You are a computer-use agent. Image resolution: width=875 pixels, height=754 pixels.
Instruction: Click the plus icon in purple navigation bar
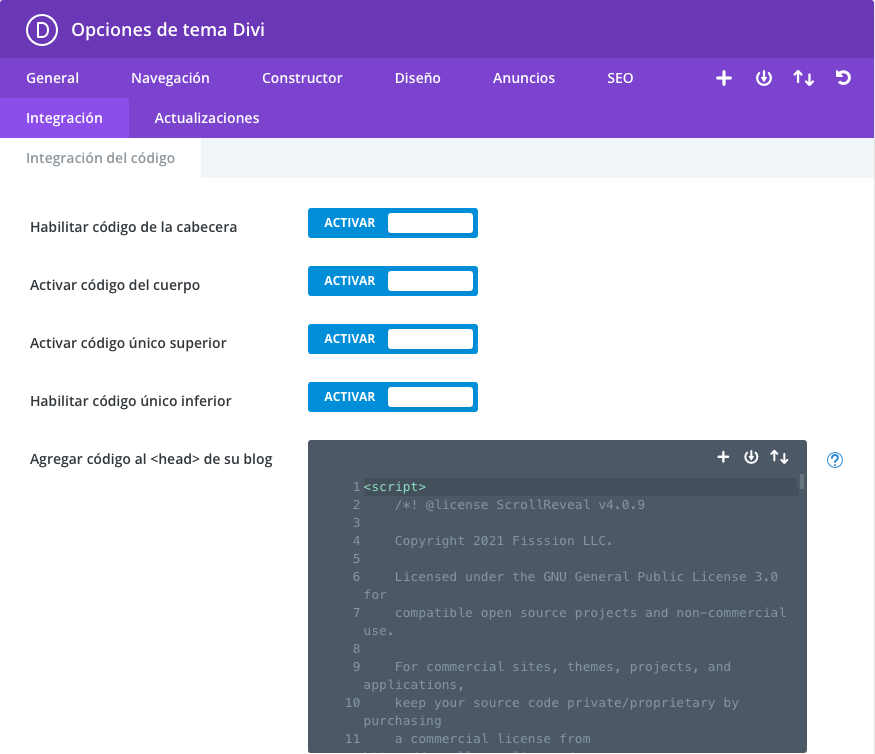point(724,78)
